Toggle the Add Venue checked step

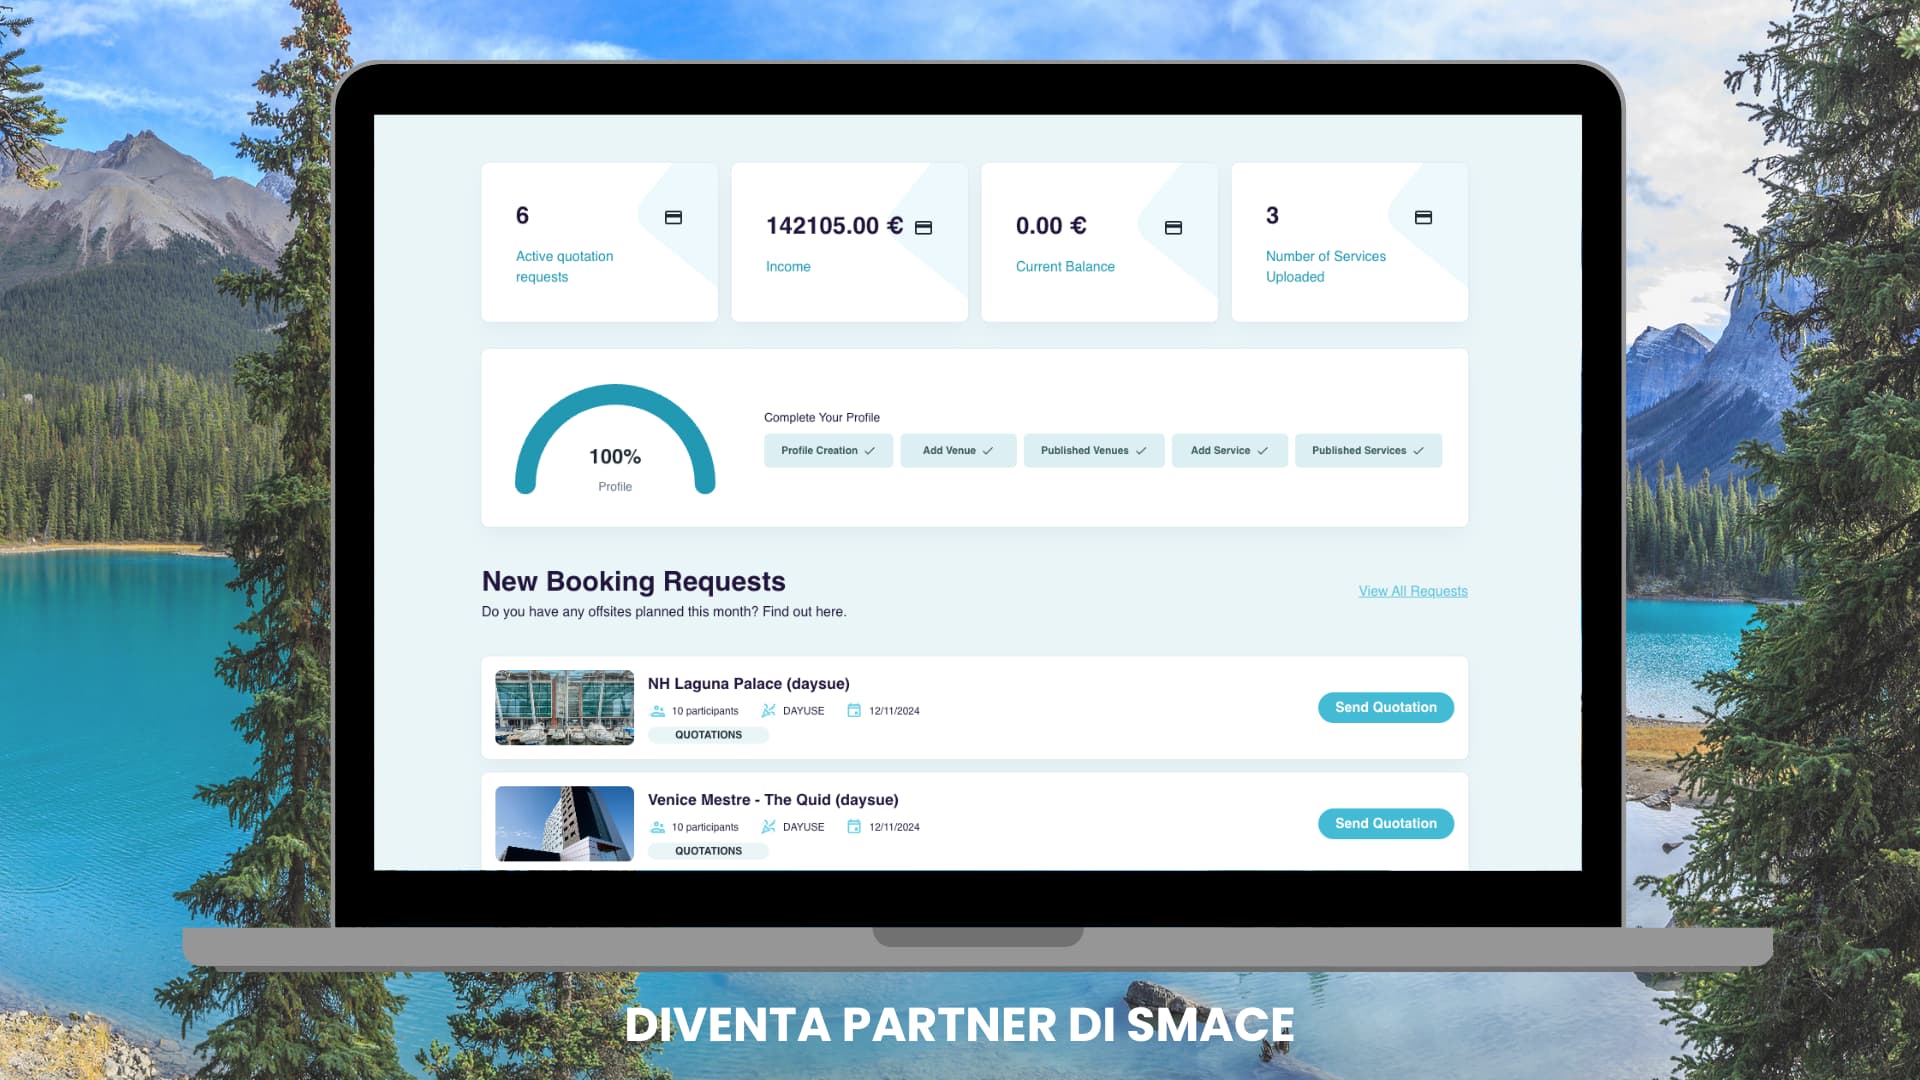[957, 451]
